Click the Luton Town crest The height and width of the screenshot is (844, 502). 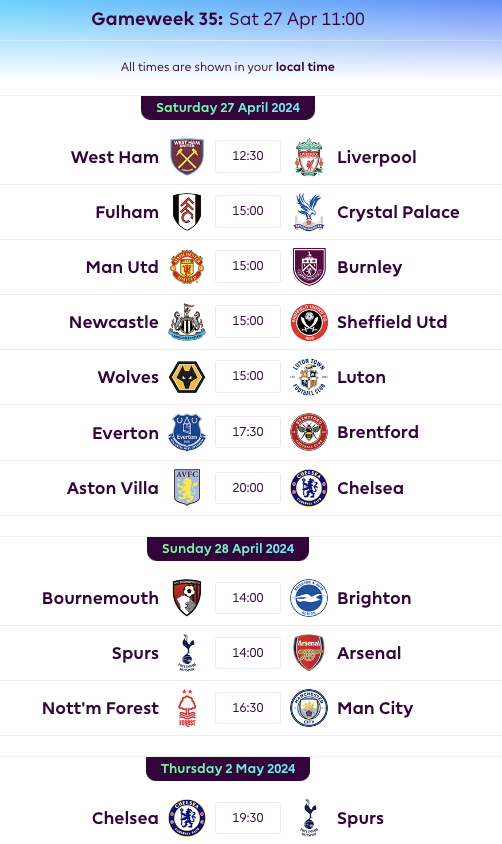[309, 377]
